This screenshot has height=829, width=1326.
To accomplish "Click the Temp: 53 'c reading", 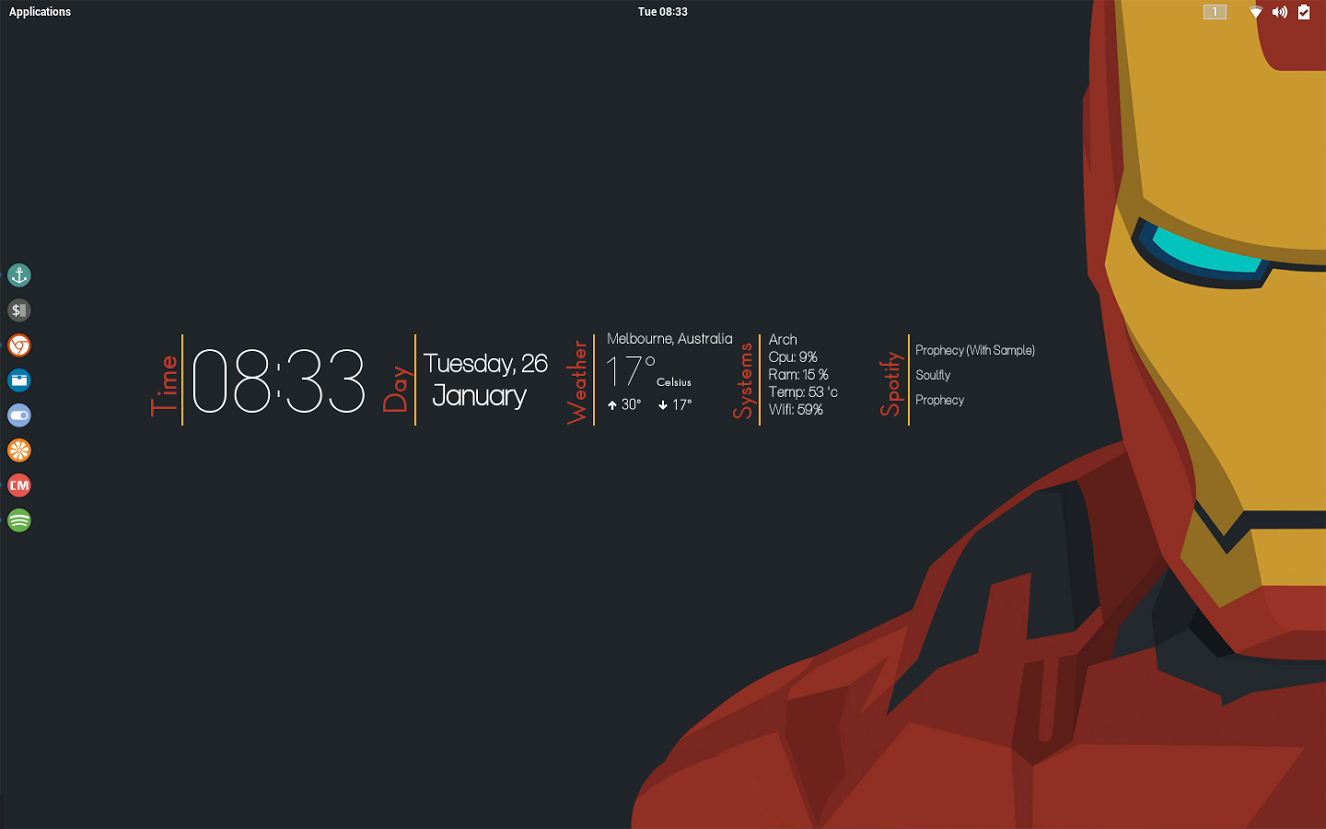I will pos(803,392).
